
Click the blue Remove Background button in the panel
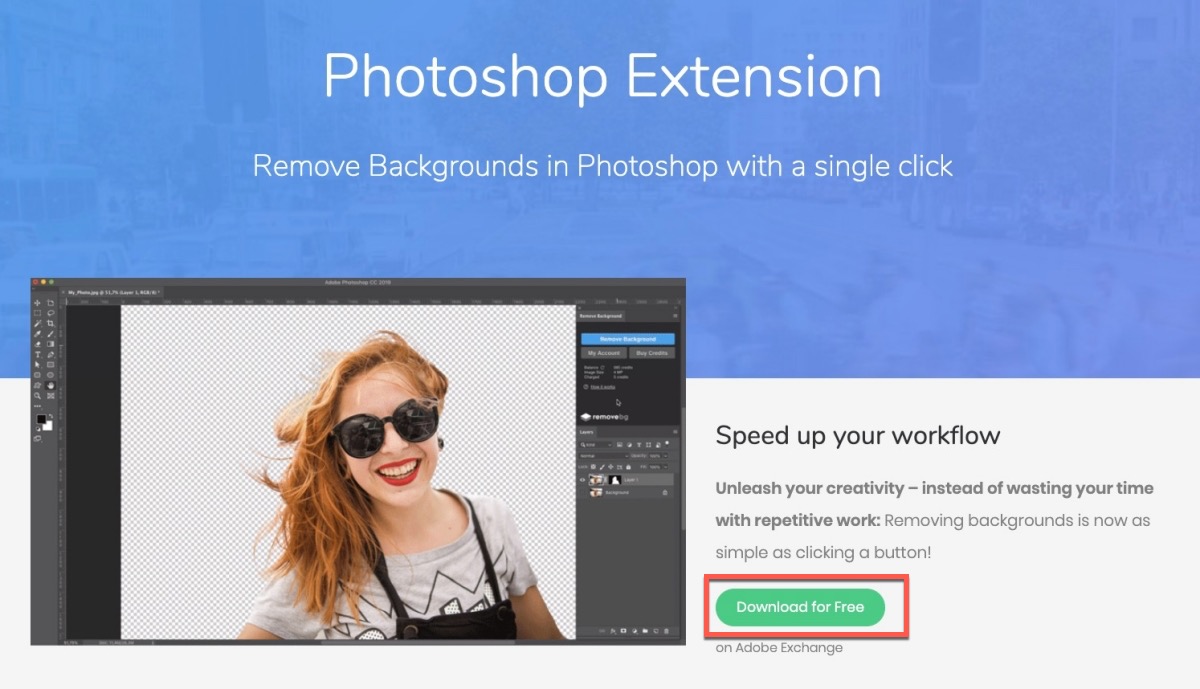628,339
